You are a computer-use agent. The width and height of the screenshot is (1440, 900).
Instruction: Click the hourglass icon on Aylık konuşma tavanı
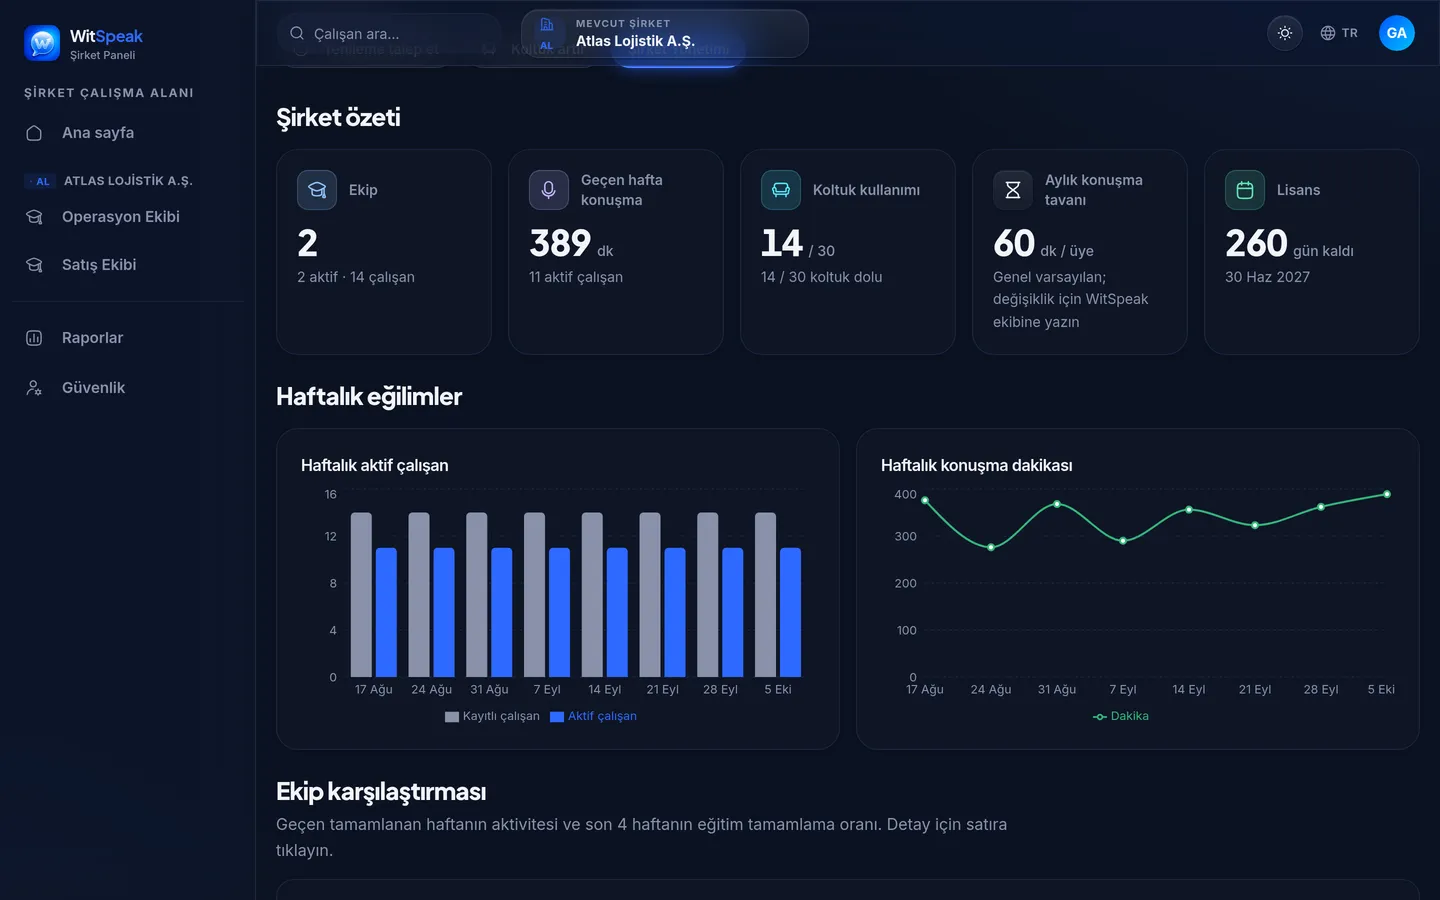tap(1013, 190)
